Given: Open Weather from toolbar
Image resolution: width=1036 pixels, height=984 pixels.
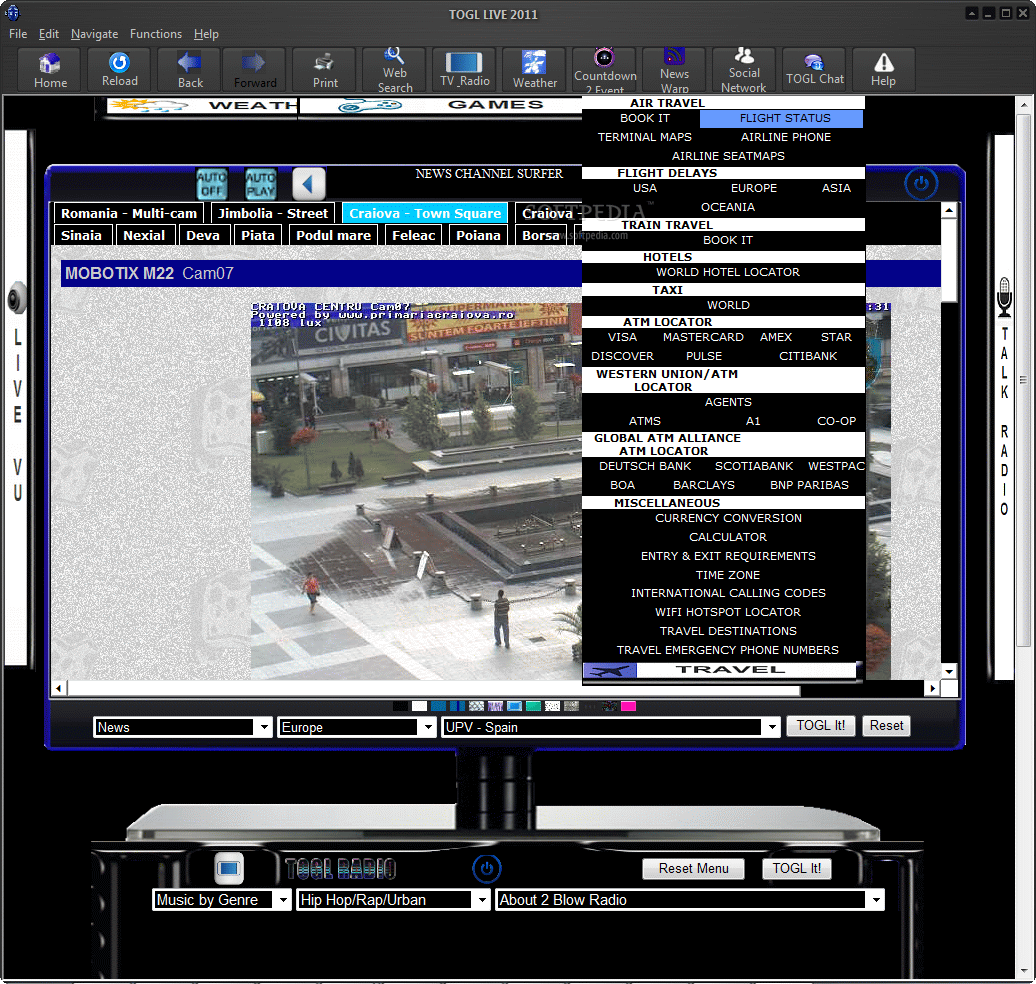Looking at the screenshot, I should [535, 69].
